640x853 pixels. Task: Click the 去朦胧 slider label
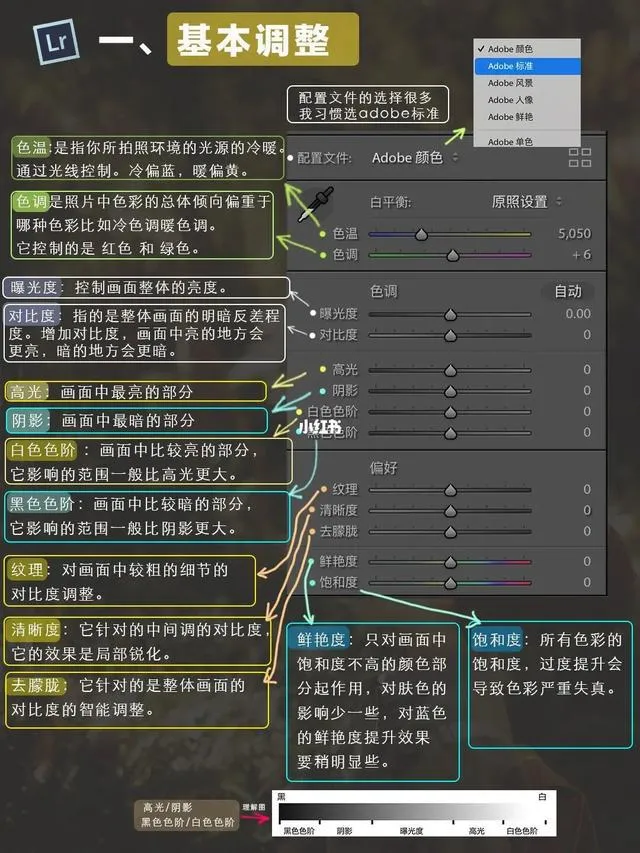coord(338,531)
